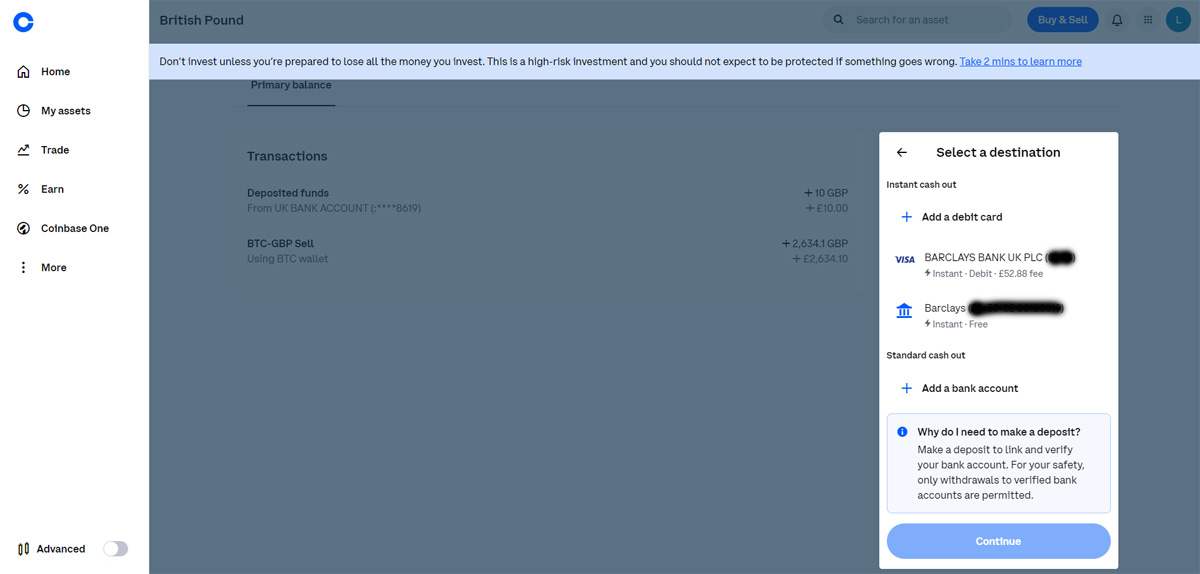Click the Advanced candlestick icon
The width and height of the screenshot is (1200, 574).
coord(23,549)
